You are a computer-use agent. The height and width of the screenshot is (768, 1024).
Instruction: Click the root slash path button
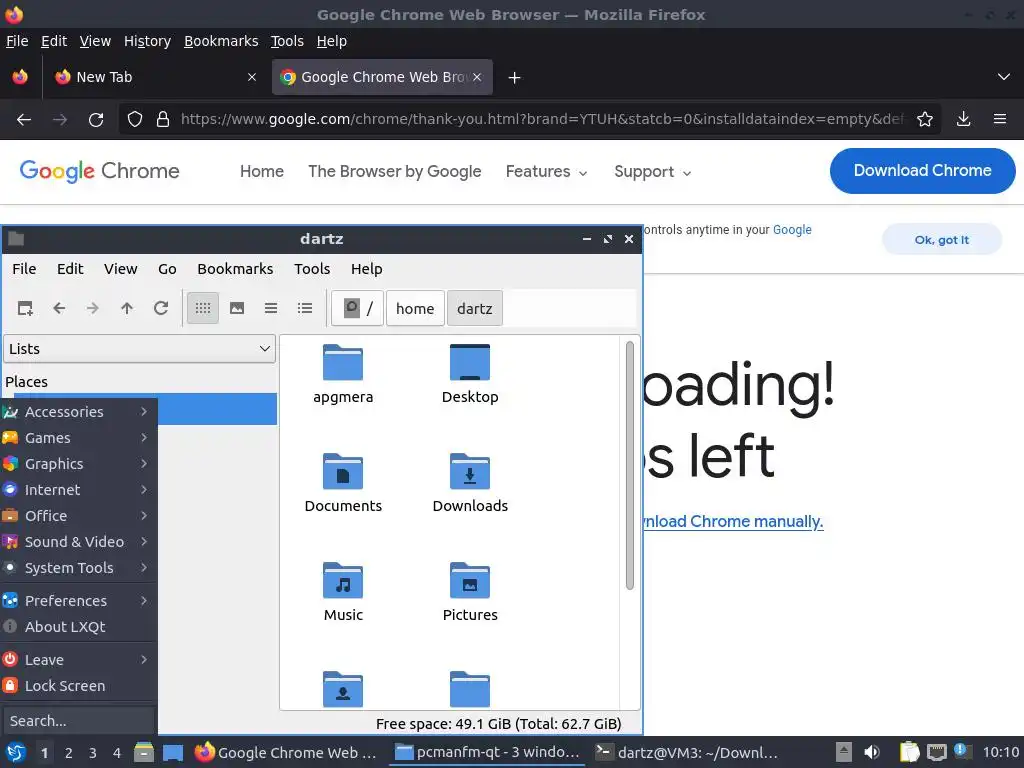click(x=357, y=308)
